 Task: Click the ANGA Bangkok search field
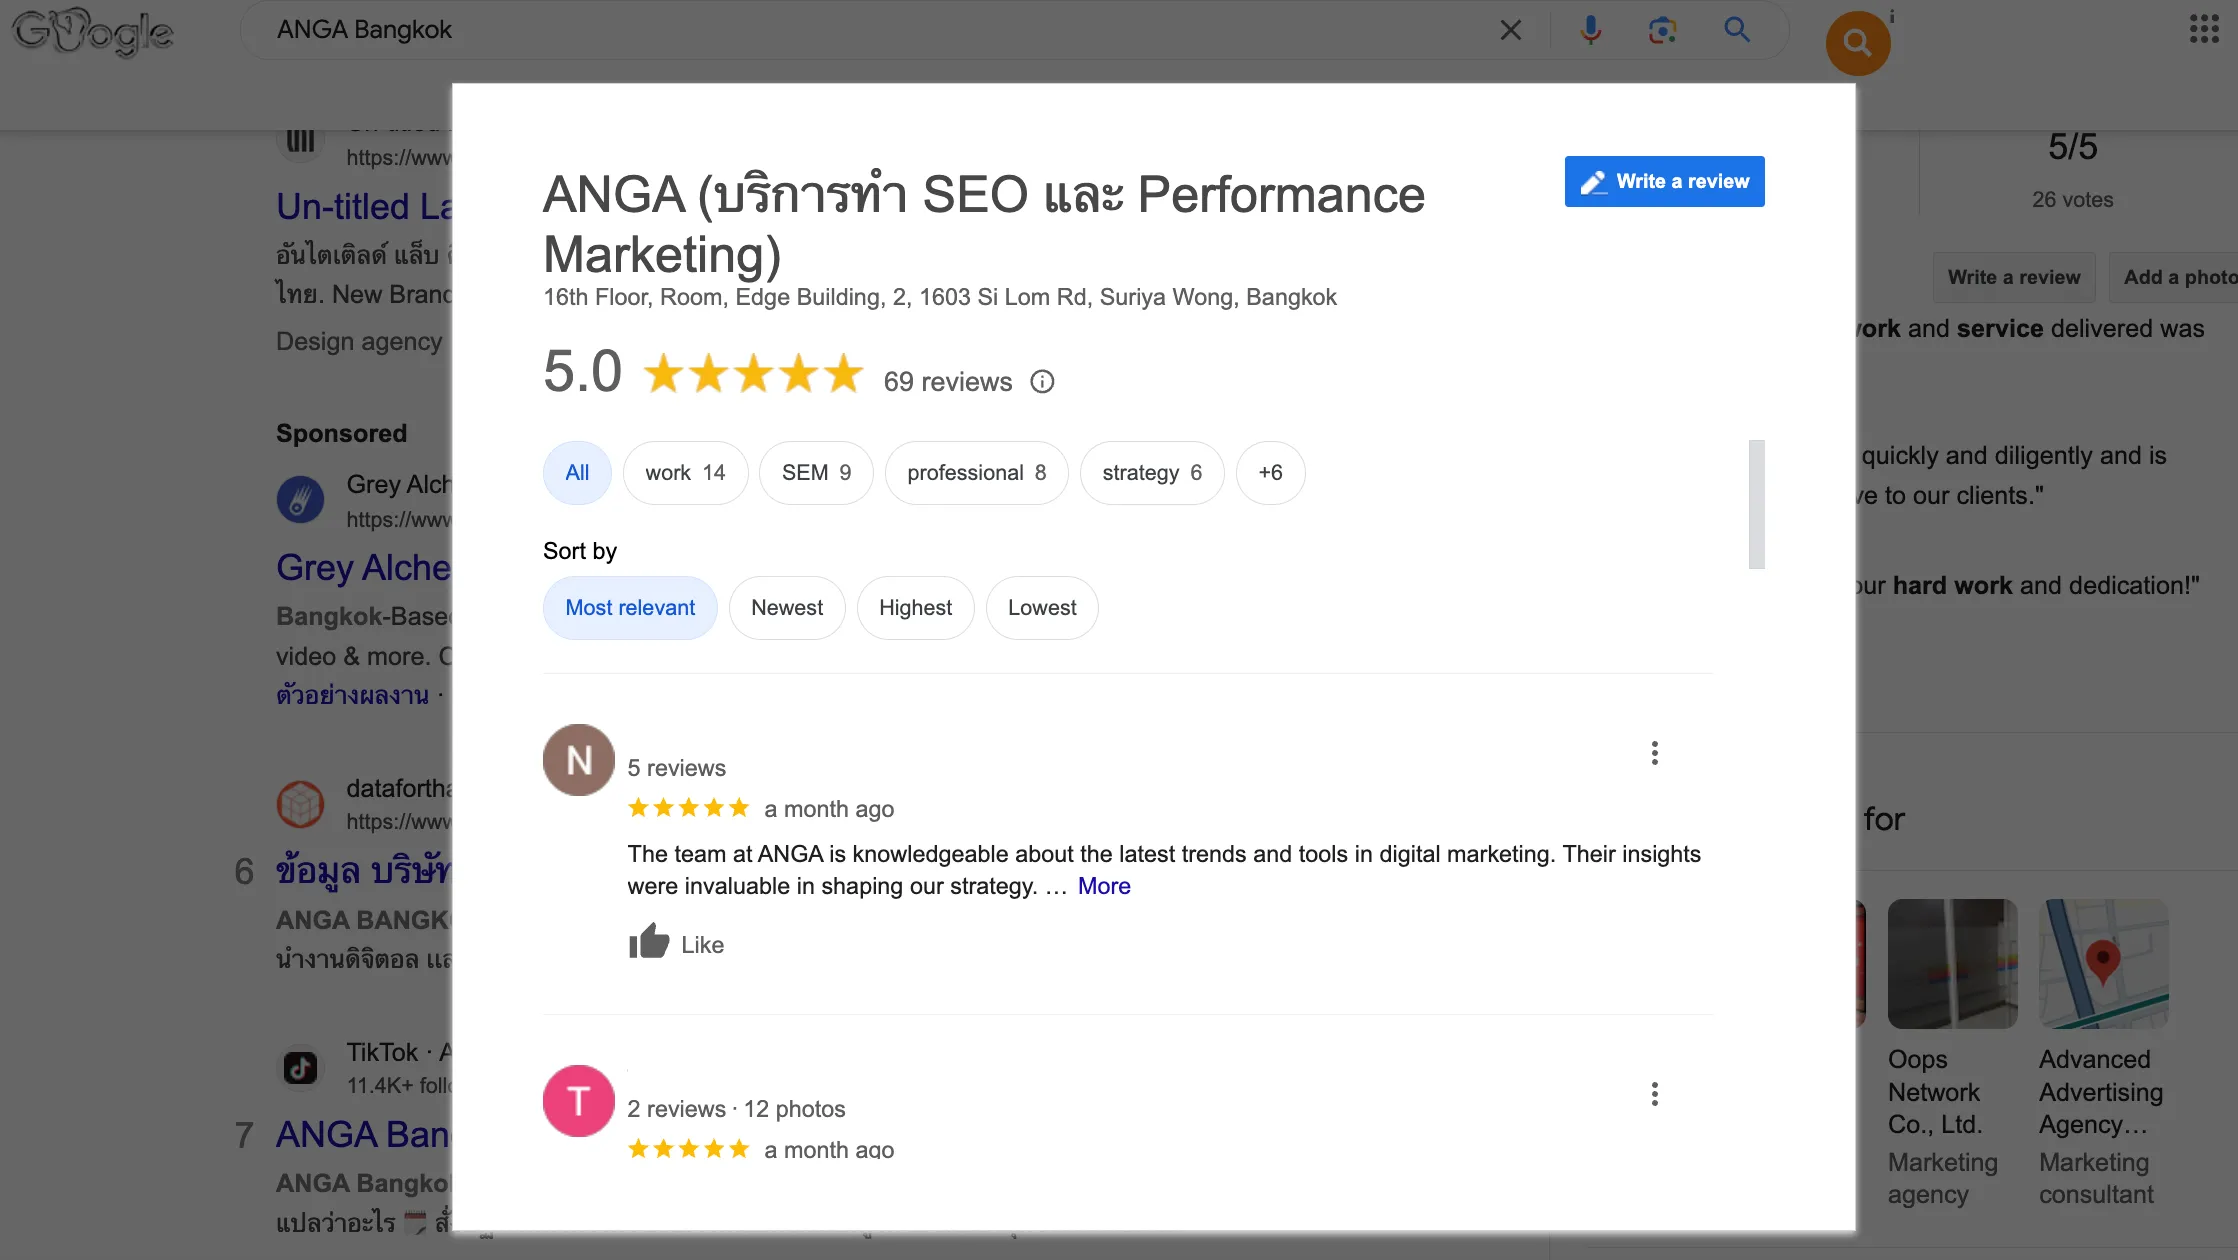click(880, 30)
